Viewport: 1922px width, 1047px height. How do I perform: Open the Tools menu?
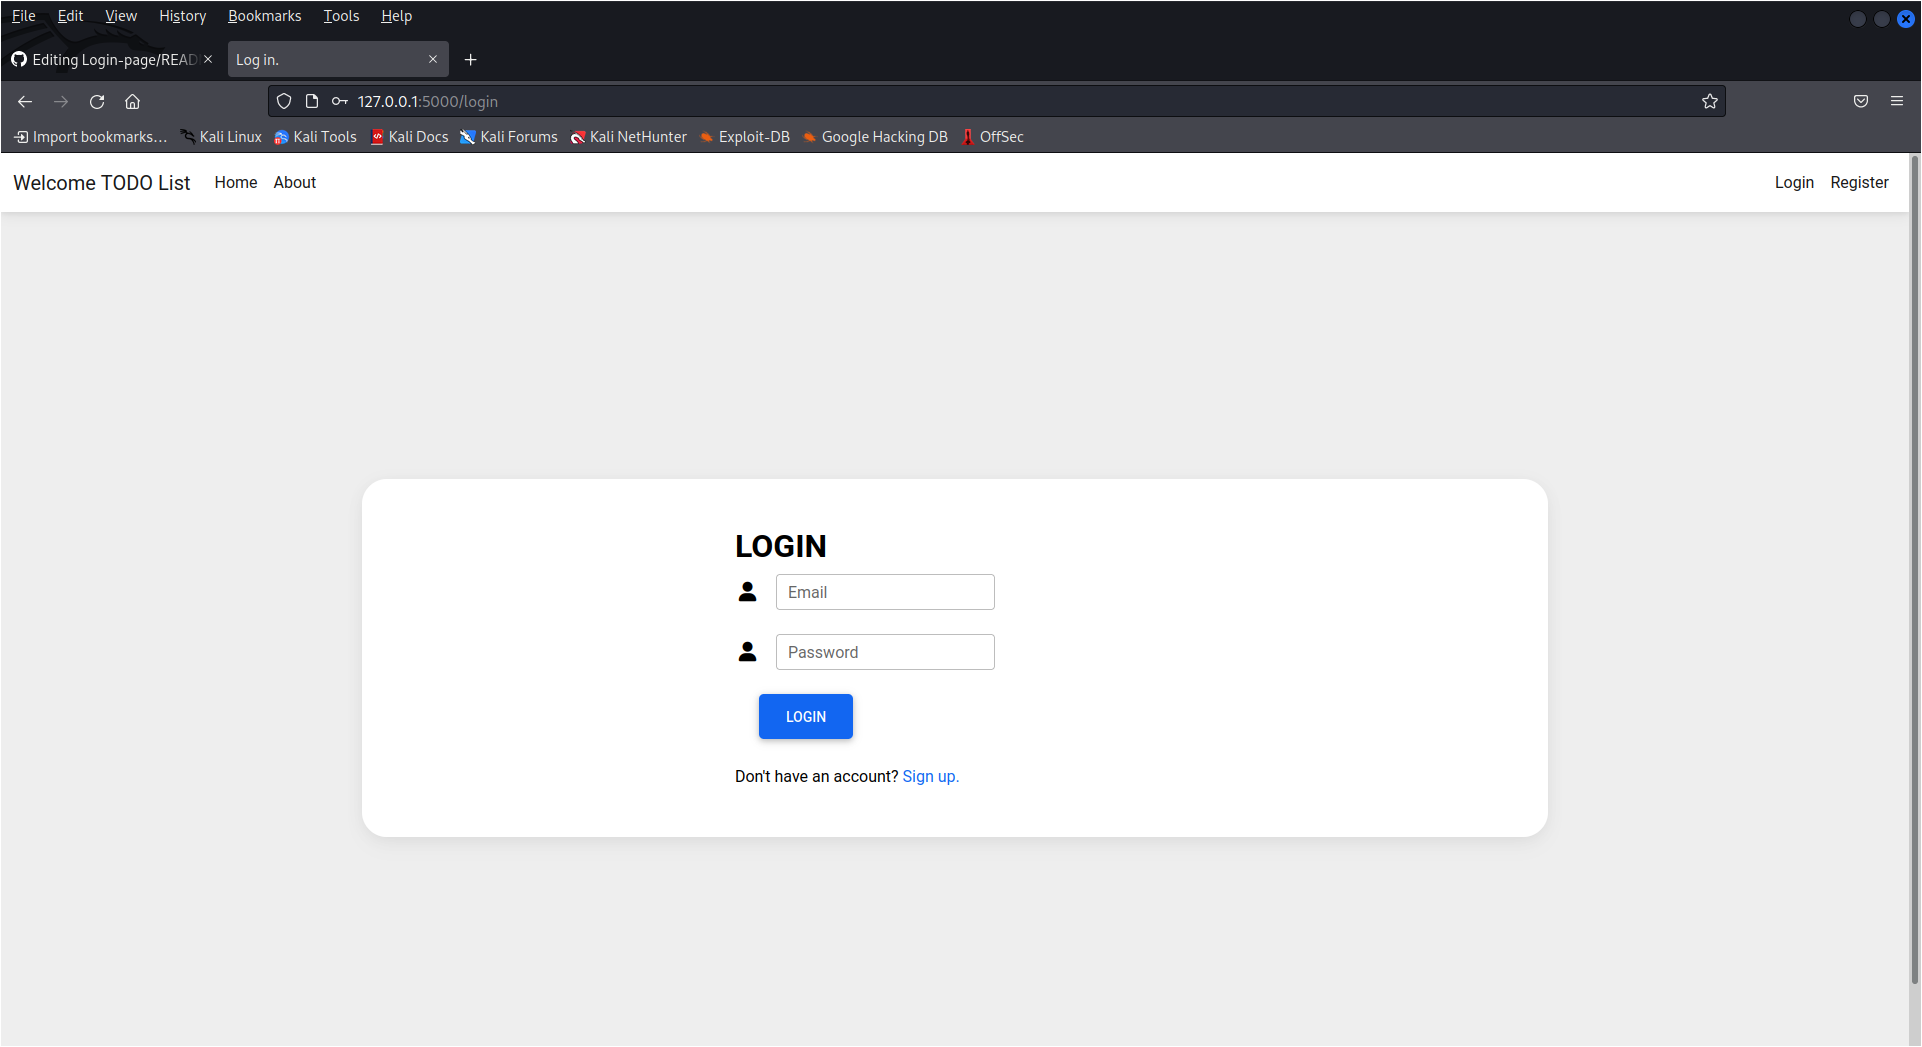pyautogui.click(x=341, y=16)
